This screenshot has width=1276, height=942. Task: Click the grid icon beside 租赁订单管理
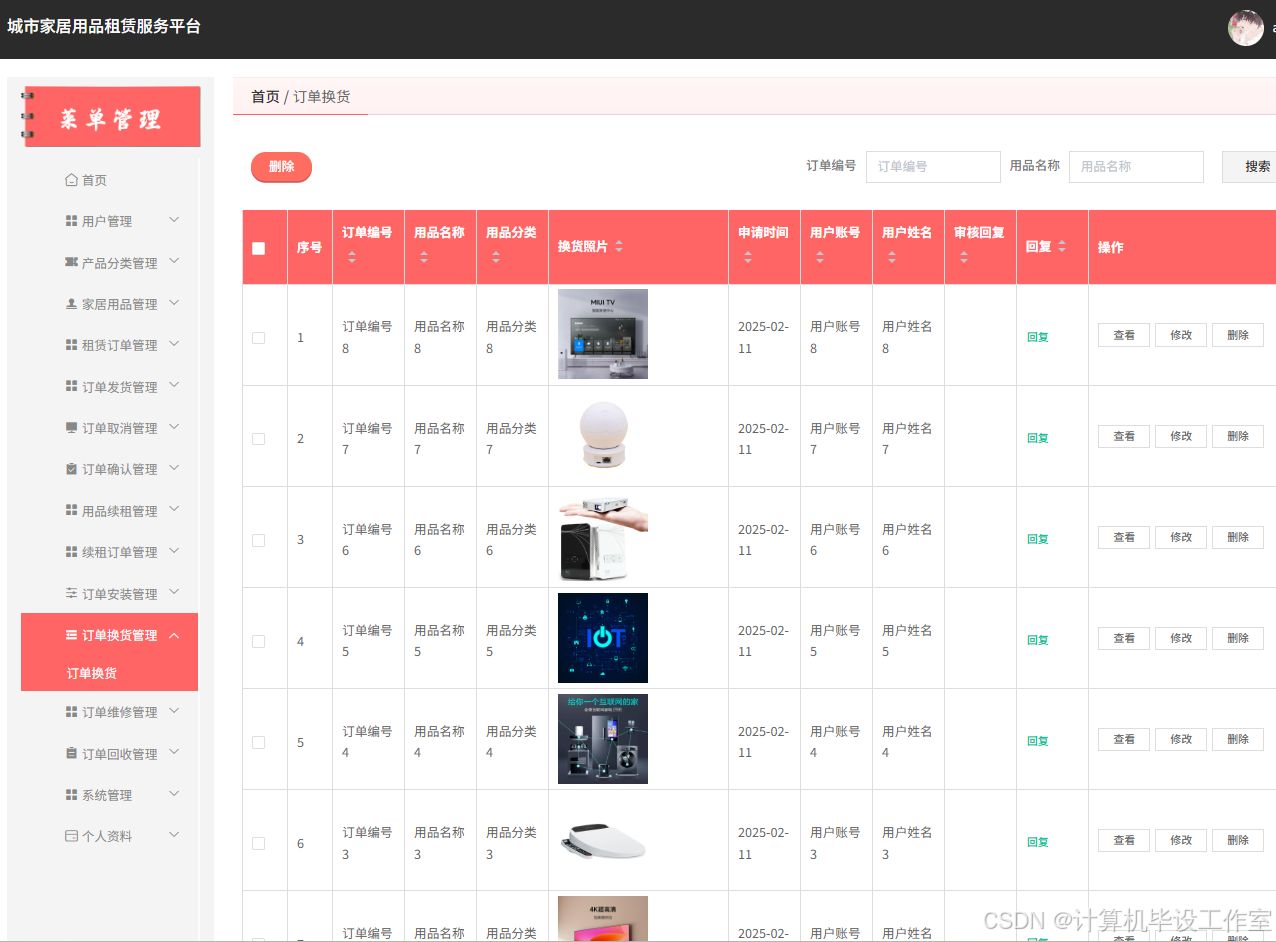click(71, 345)
